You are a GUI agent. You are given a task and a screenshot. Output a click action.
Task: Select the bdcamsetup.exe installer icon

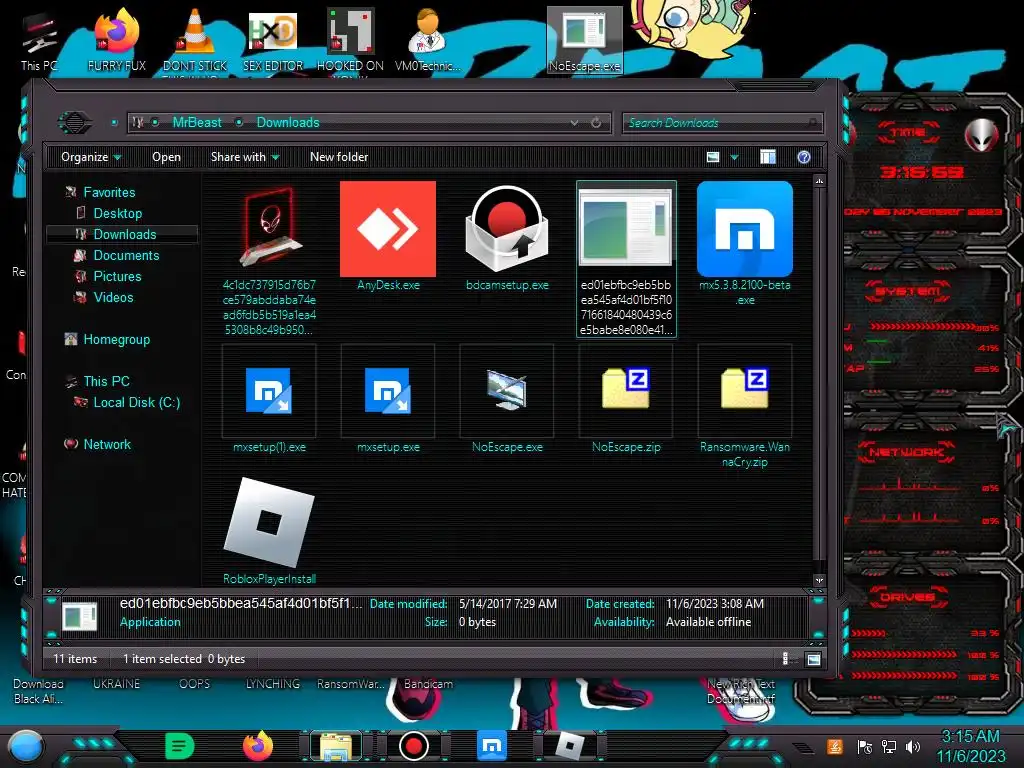click(507, 229)
